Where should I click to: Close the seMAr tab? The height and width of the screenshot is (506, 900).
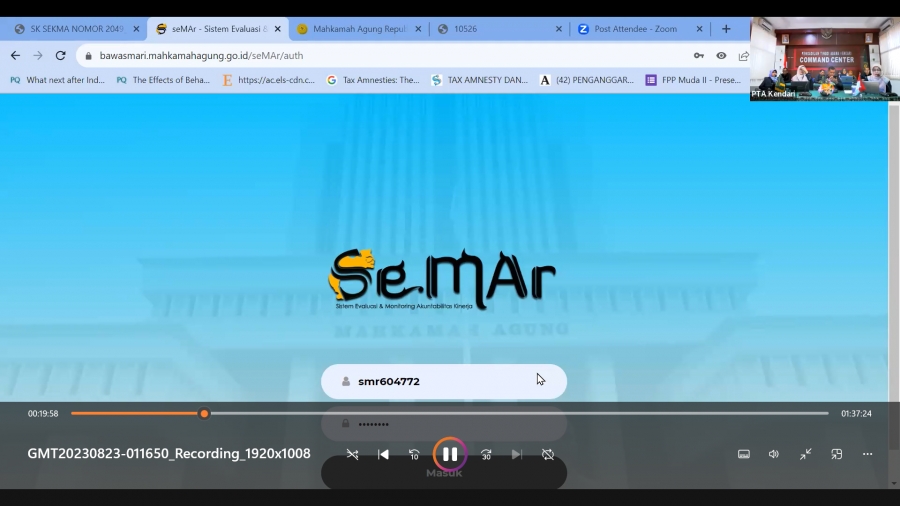click(x=277, y=29)
